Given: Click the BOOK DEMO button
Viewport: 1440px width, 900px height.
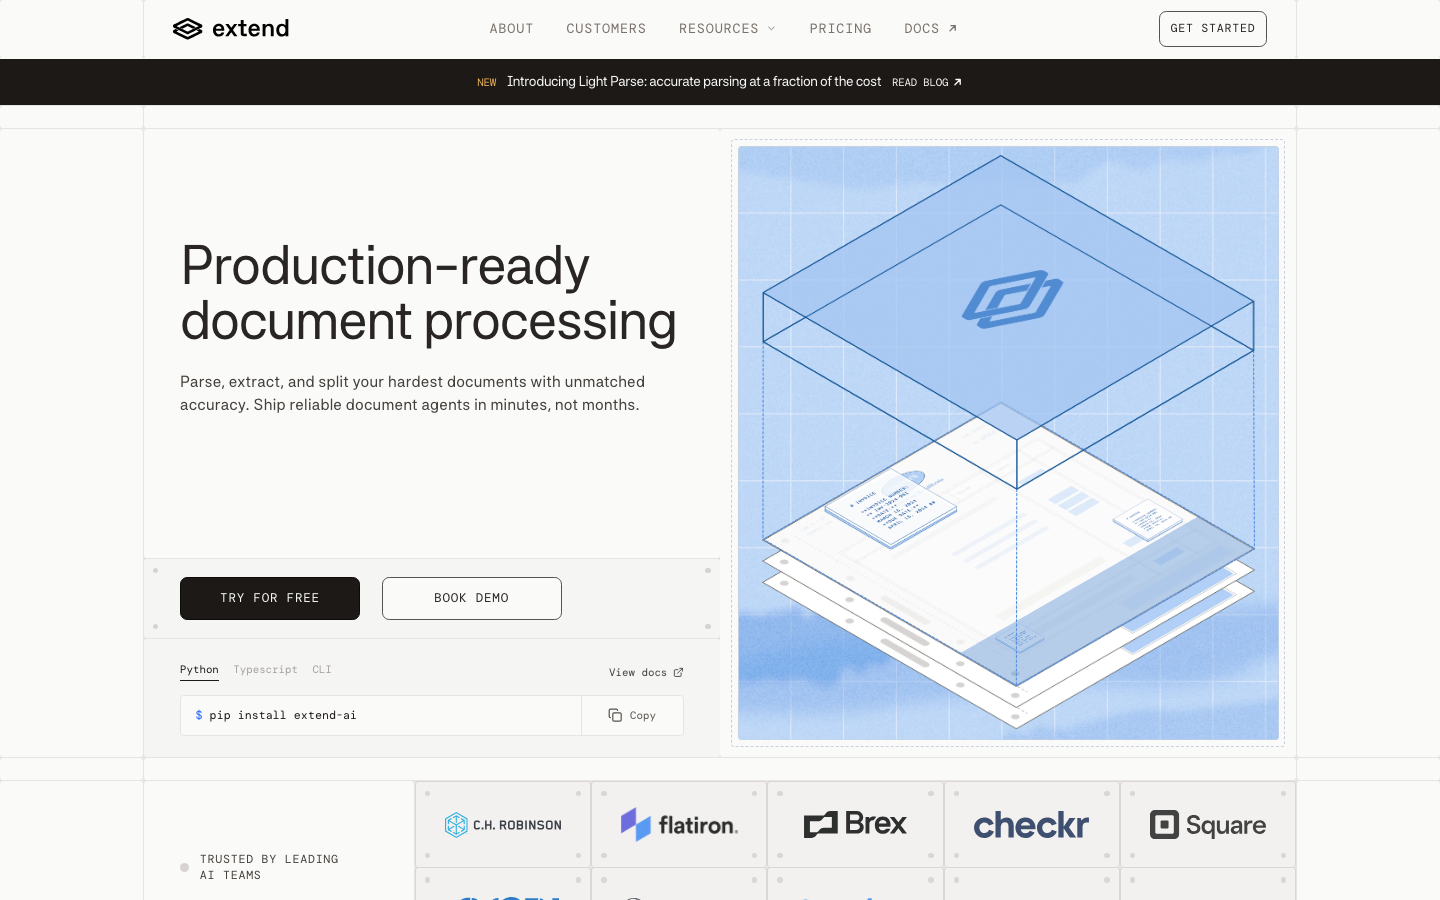Looking at the screenshot, I should [x=472, y=598].
